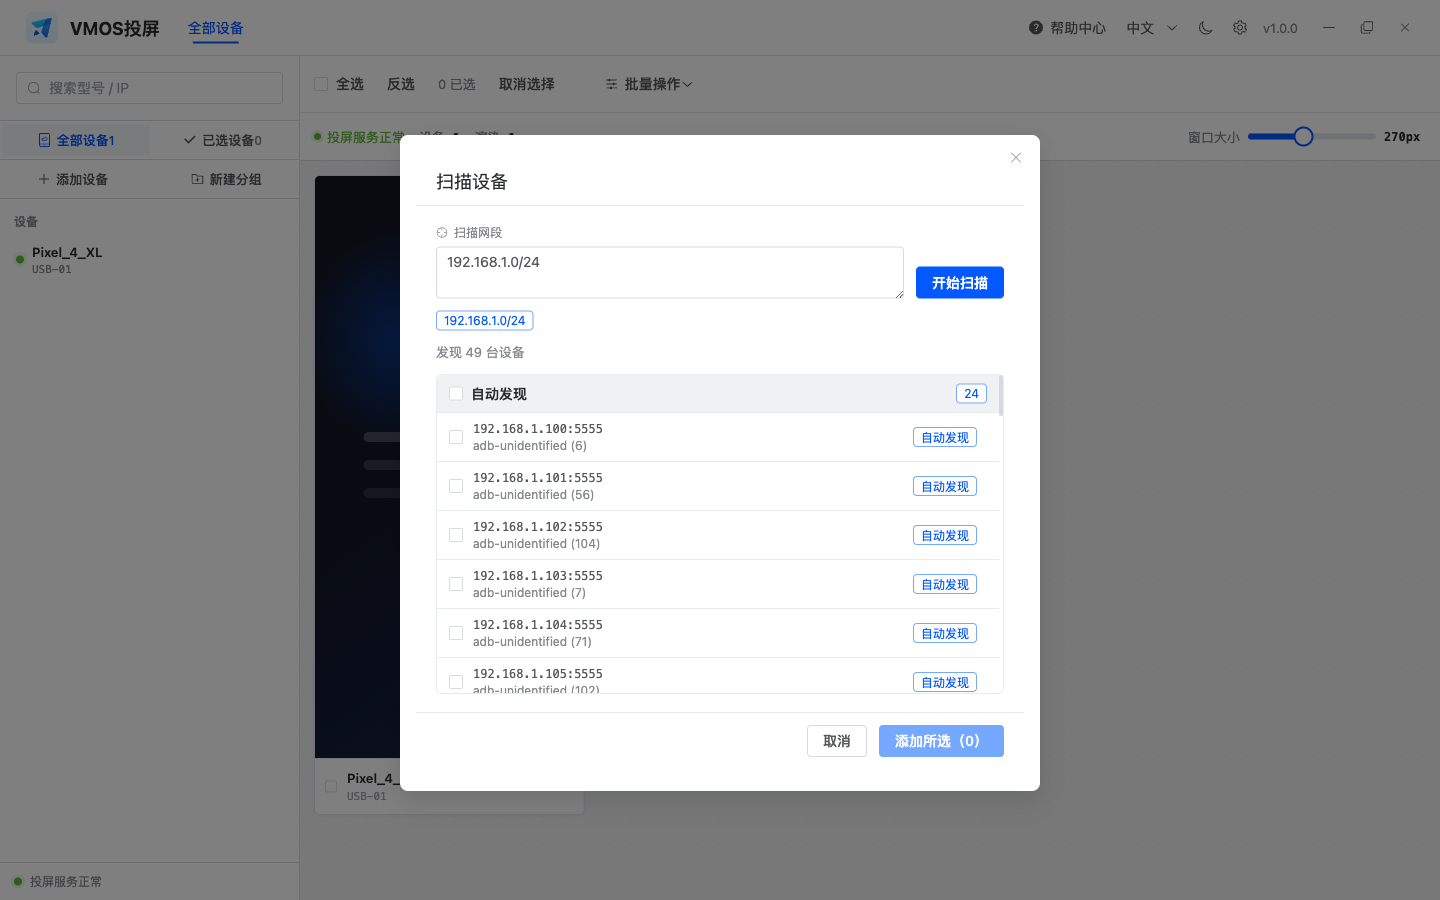Viewport: 1440px width, 900px height.
Task: Toggle dark mode with the moon icon
Action: [1205, 28]
